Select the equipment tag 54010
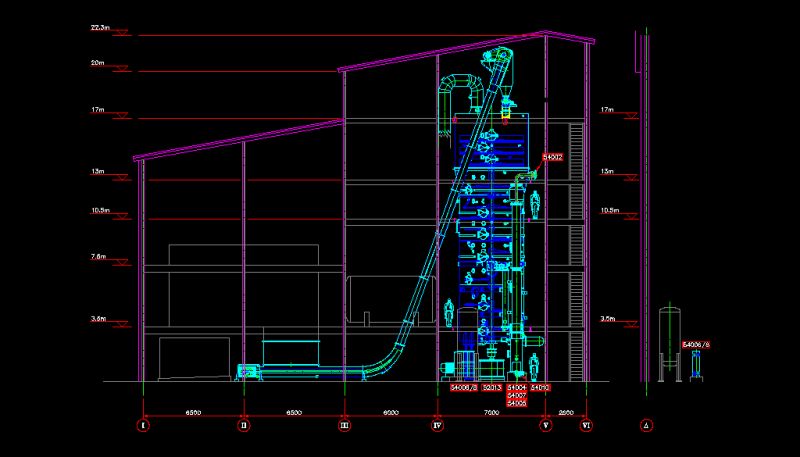This screenshot has height=457, width=800. point(540,387)
